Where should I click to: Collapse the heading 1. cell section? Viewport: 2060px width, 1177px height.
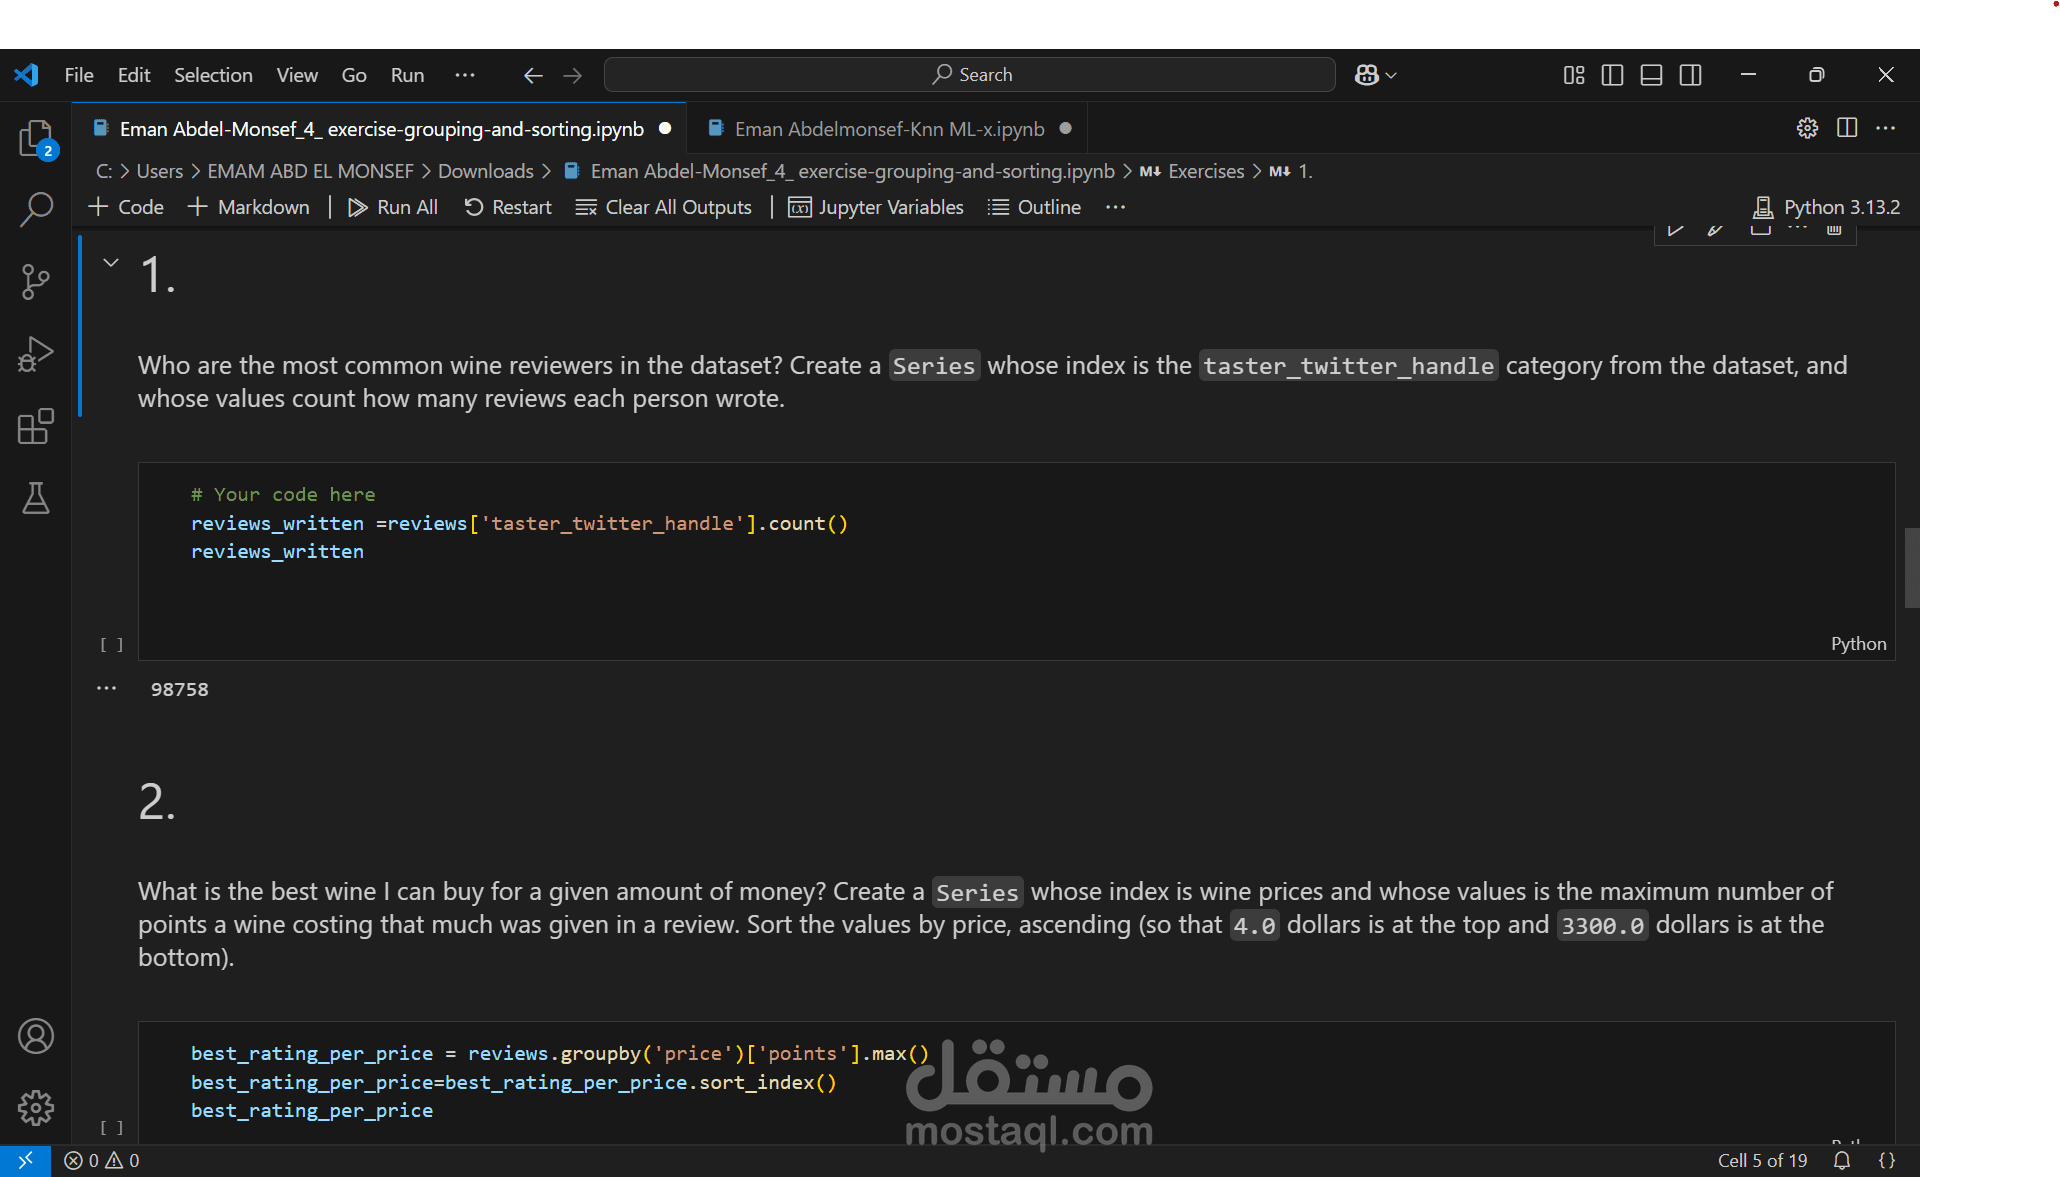pos(111,263)
